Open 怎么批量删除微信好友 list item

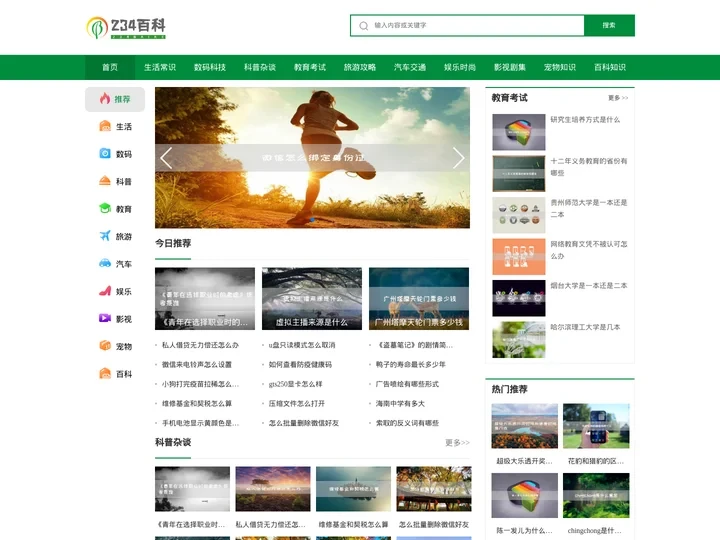(x=304, y=423)
